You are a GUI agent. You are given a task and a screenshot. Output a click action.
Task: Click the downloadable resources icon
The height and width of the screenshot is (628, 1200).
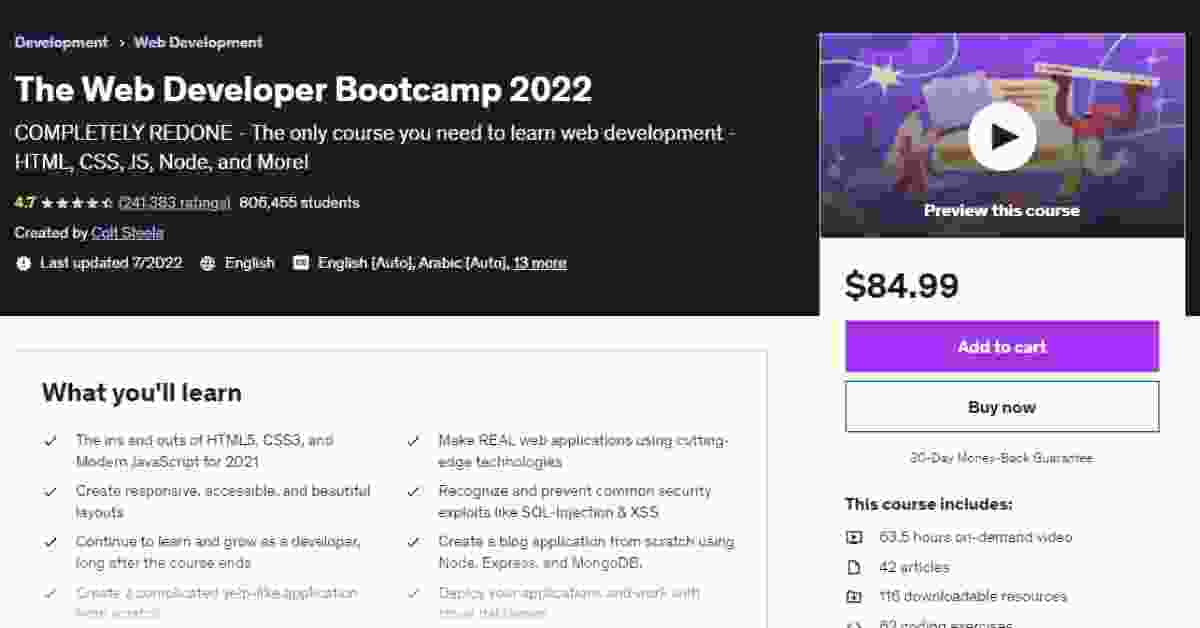(854, 597)
